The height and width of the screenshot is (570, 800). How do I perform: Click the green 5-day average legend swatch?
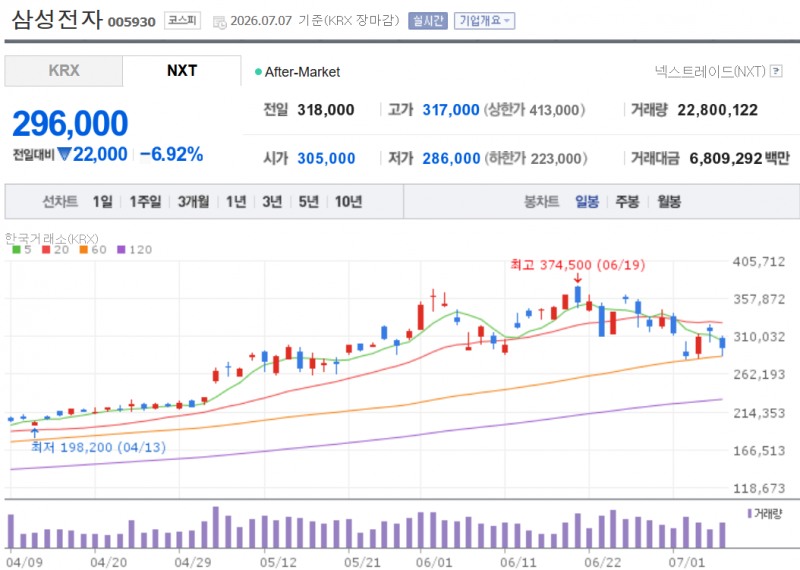[16, 250]
